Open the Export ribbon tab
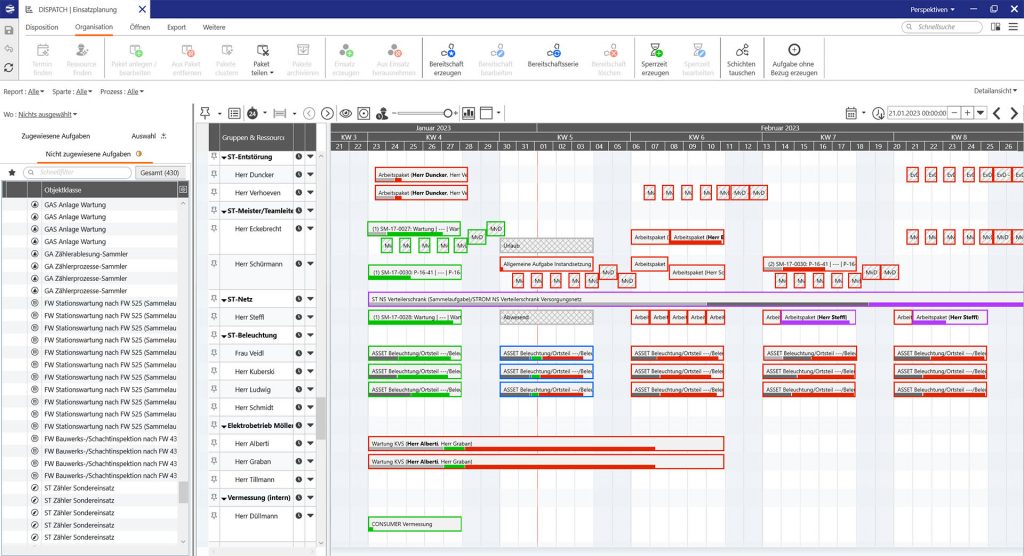The image size is (1024, 556). pos(177,27)
